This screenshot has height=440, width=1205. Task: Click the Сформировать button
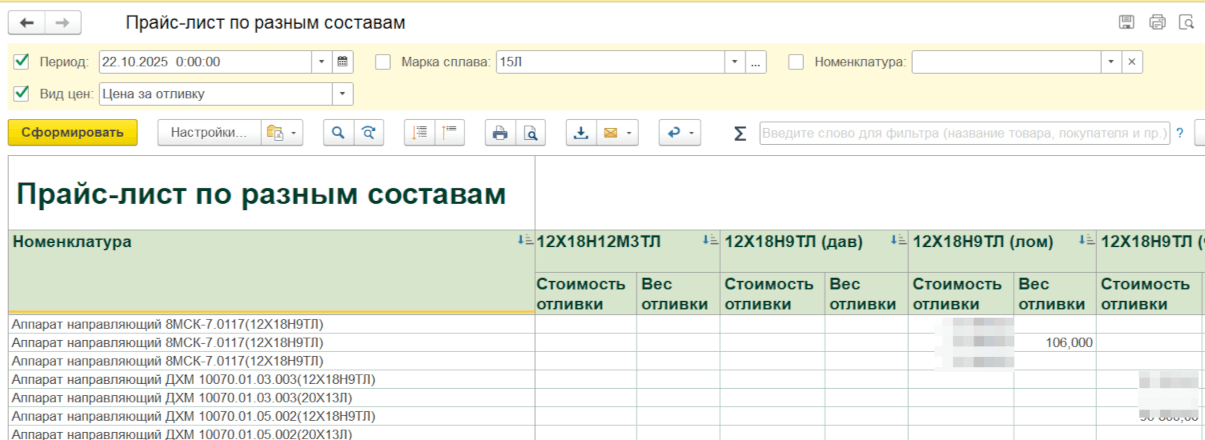tap(72, 133)
